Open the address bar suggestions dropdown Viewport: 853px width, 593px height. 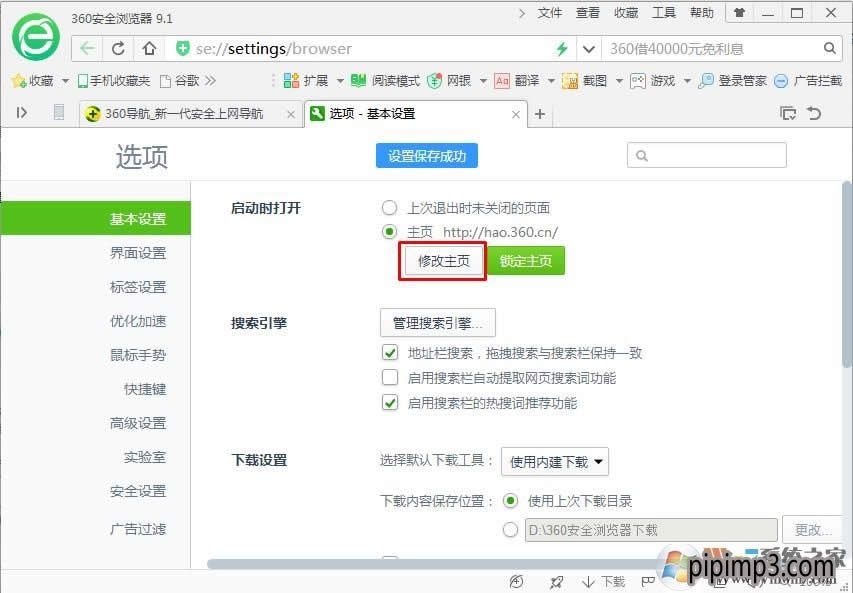(589, 47)
